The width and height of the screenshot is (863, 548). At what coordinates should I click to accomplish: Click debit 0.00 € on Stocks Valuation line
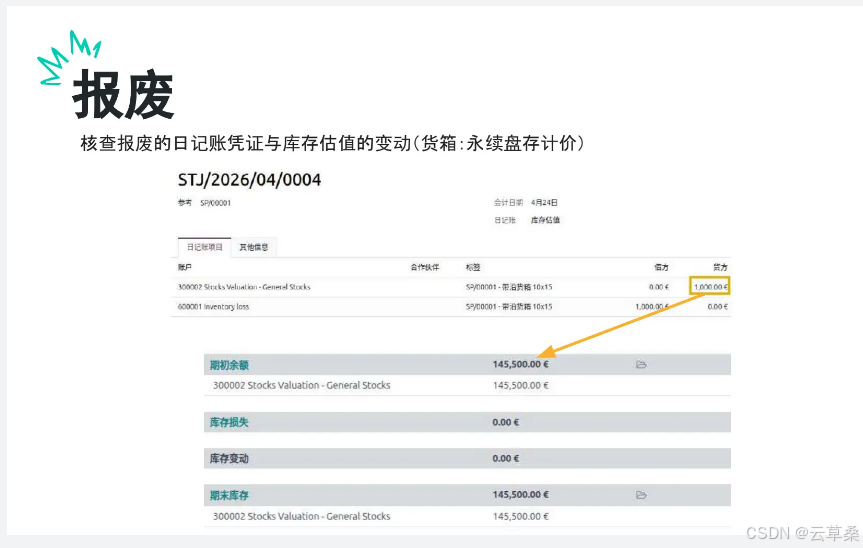[x=659, y=287]
